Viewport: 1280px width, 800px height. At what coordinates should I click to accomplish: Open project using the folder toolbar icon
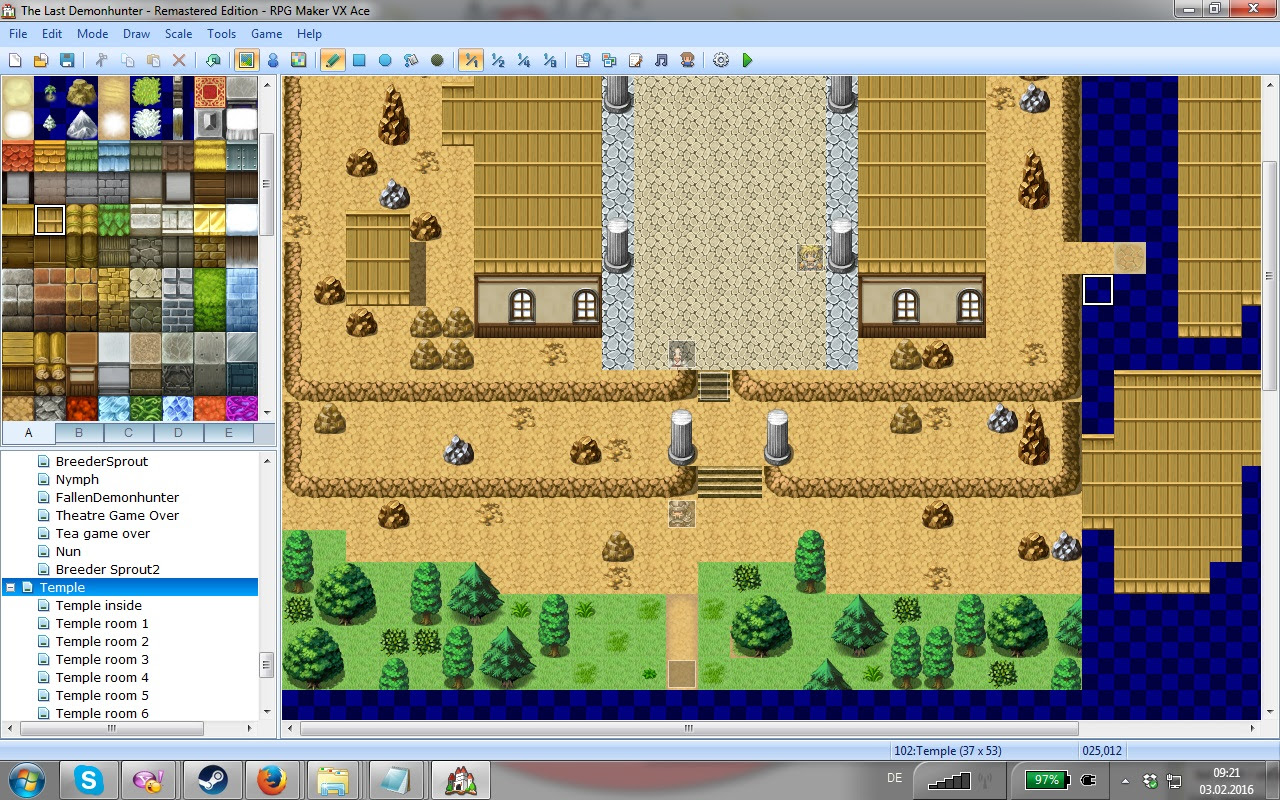(x=41, y=60)
